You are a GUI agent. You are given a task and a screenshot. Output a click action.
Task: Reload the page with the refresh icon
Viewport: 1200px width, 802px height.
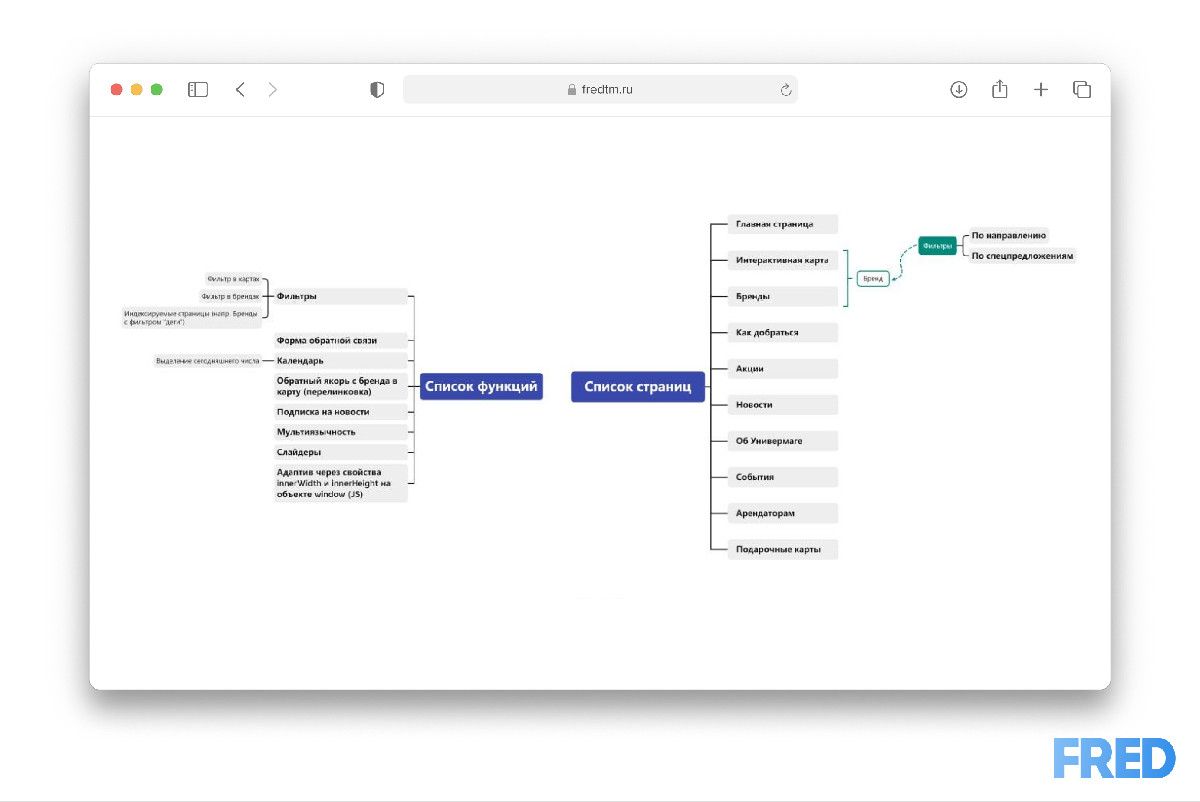[x=786, y=90]
